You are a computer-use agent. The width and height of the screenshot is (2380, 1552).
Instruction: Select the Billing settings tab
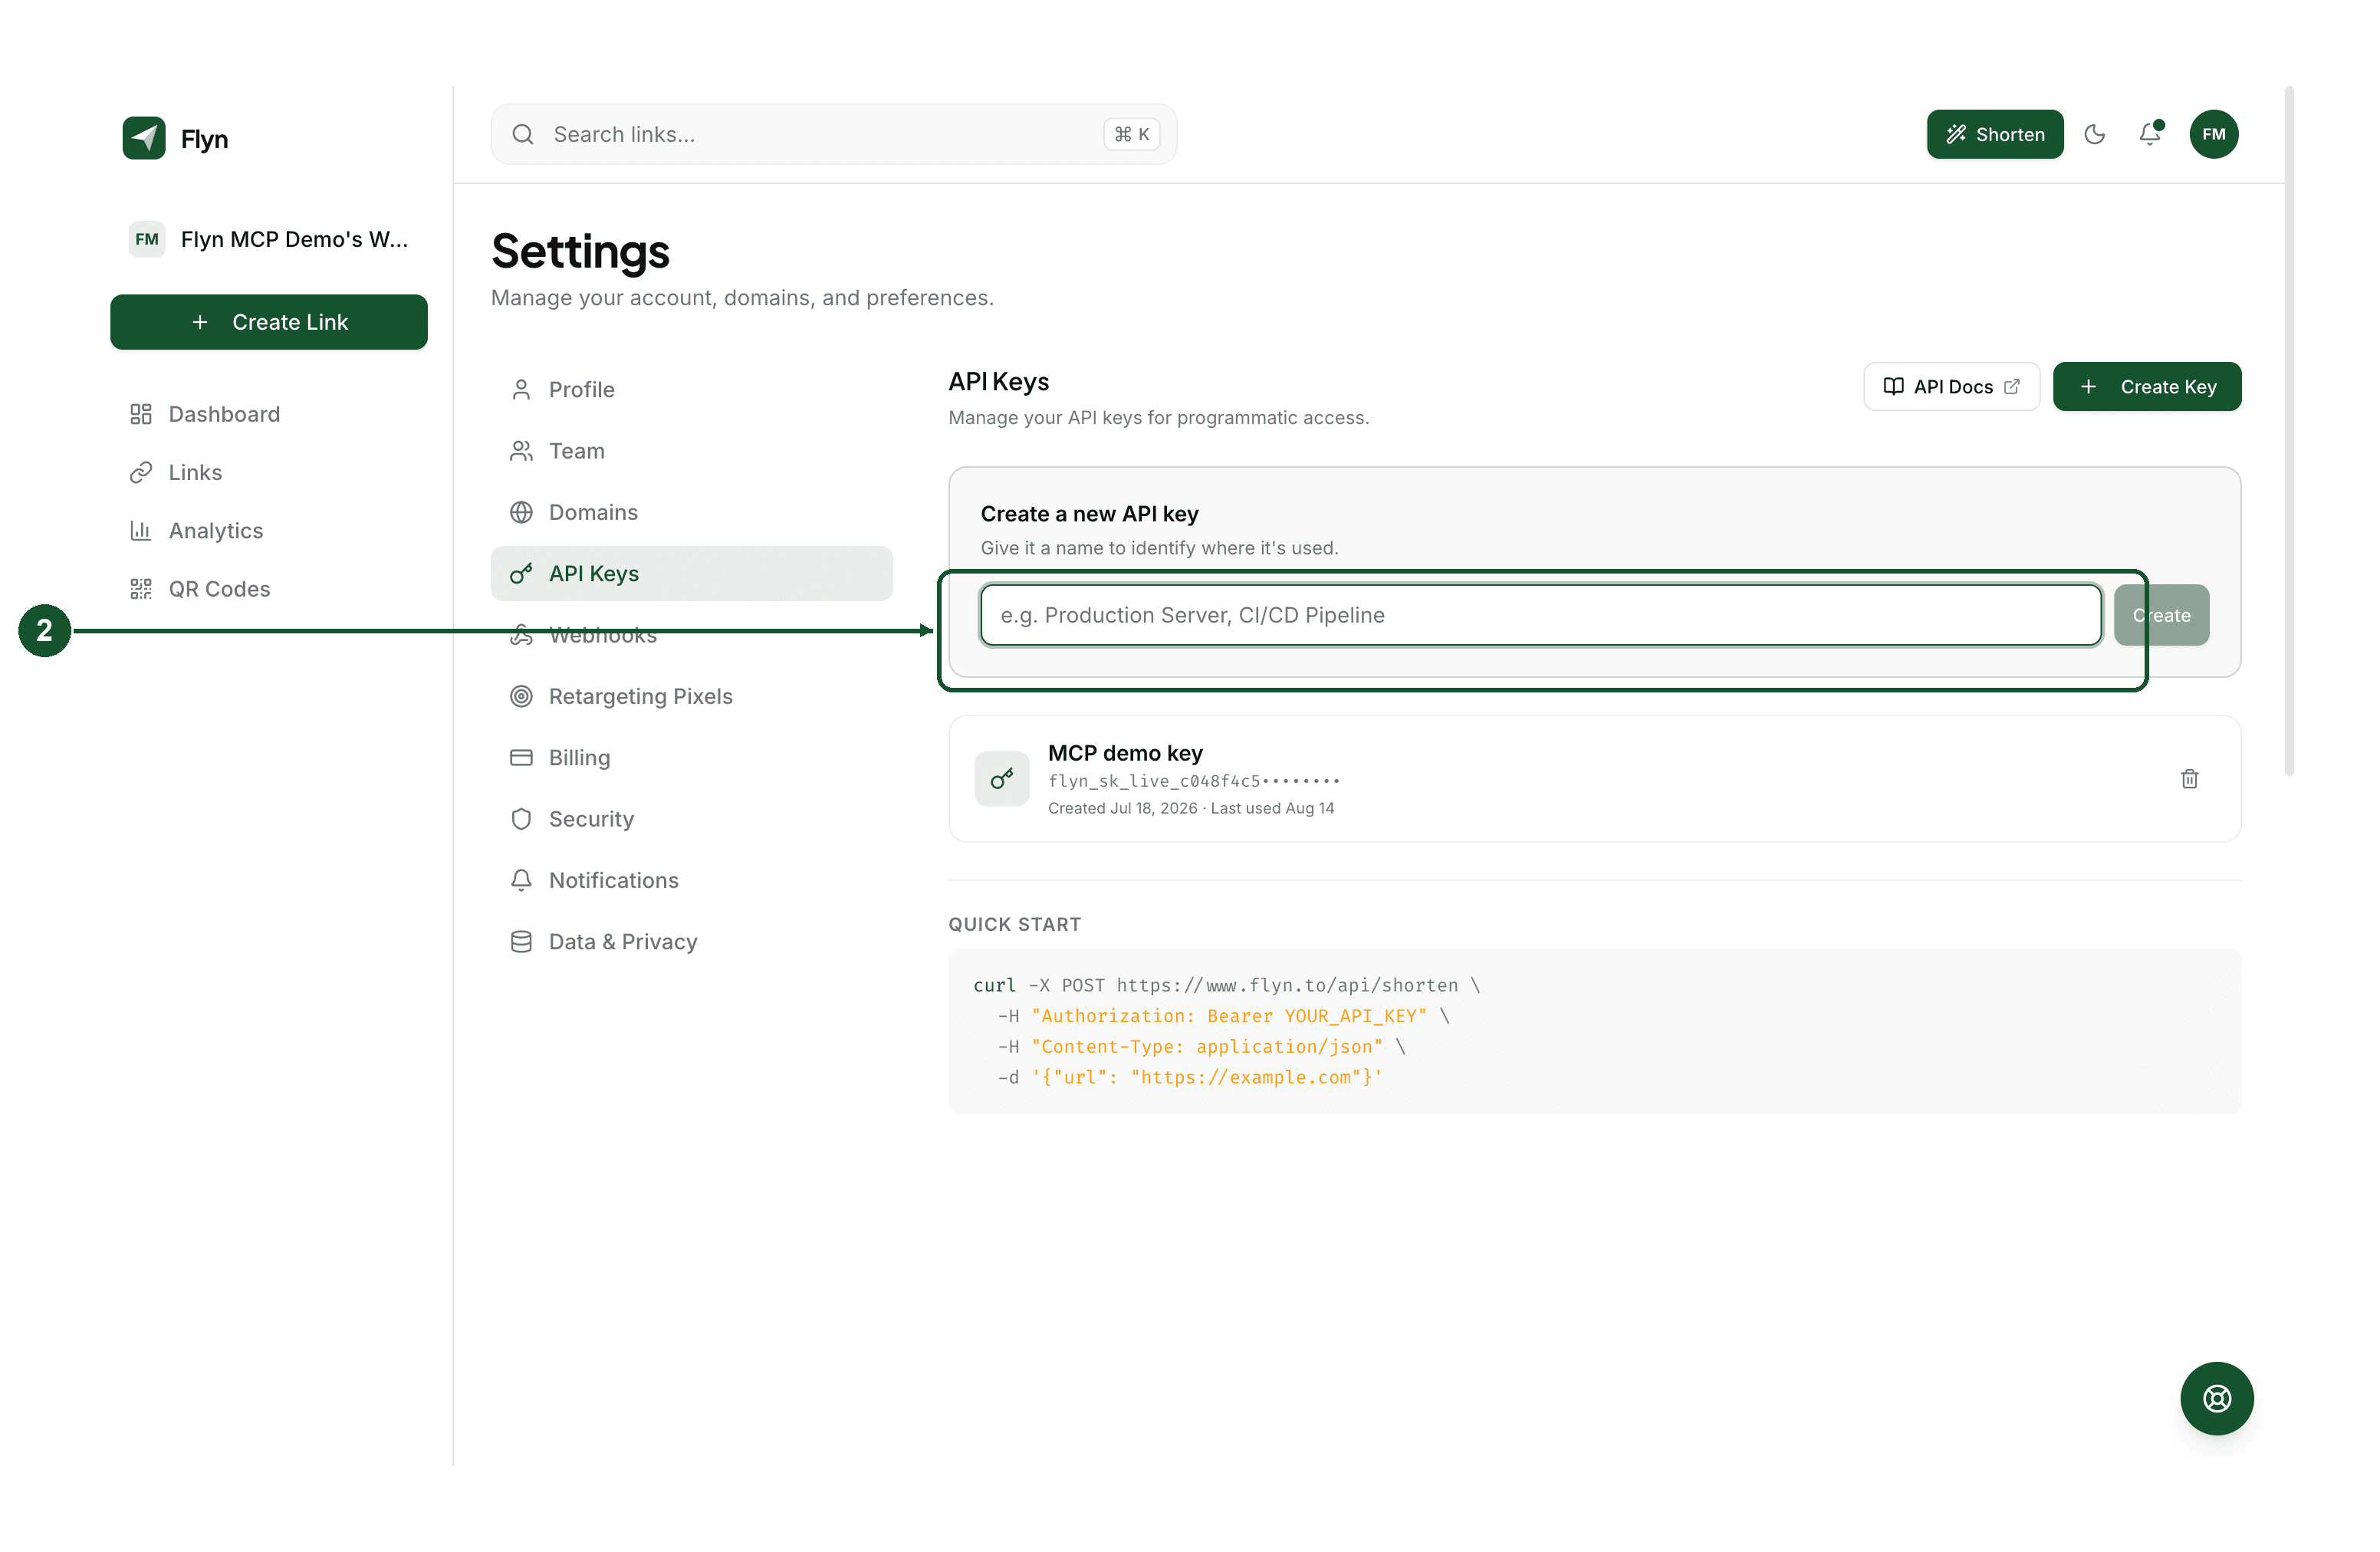pyautogui.click(x=691, y=758)
